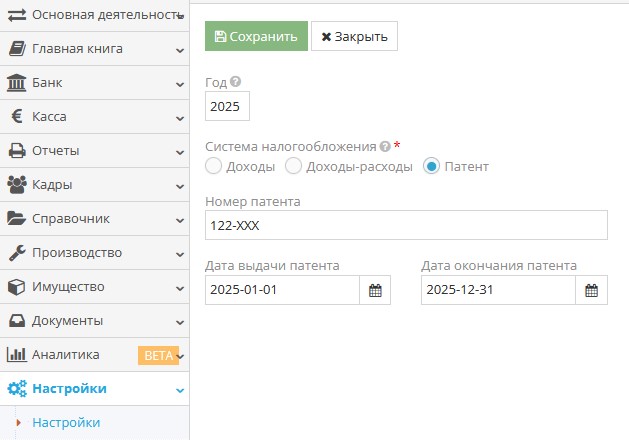The height and width of the screenshot is (440, 629).
Task: Click the cube icon for Имущество
Action: click(16, 287)
